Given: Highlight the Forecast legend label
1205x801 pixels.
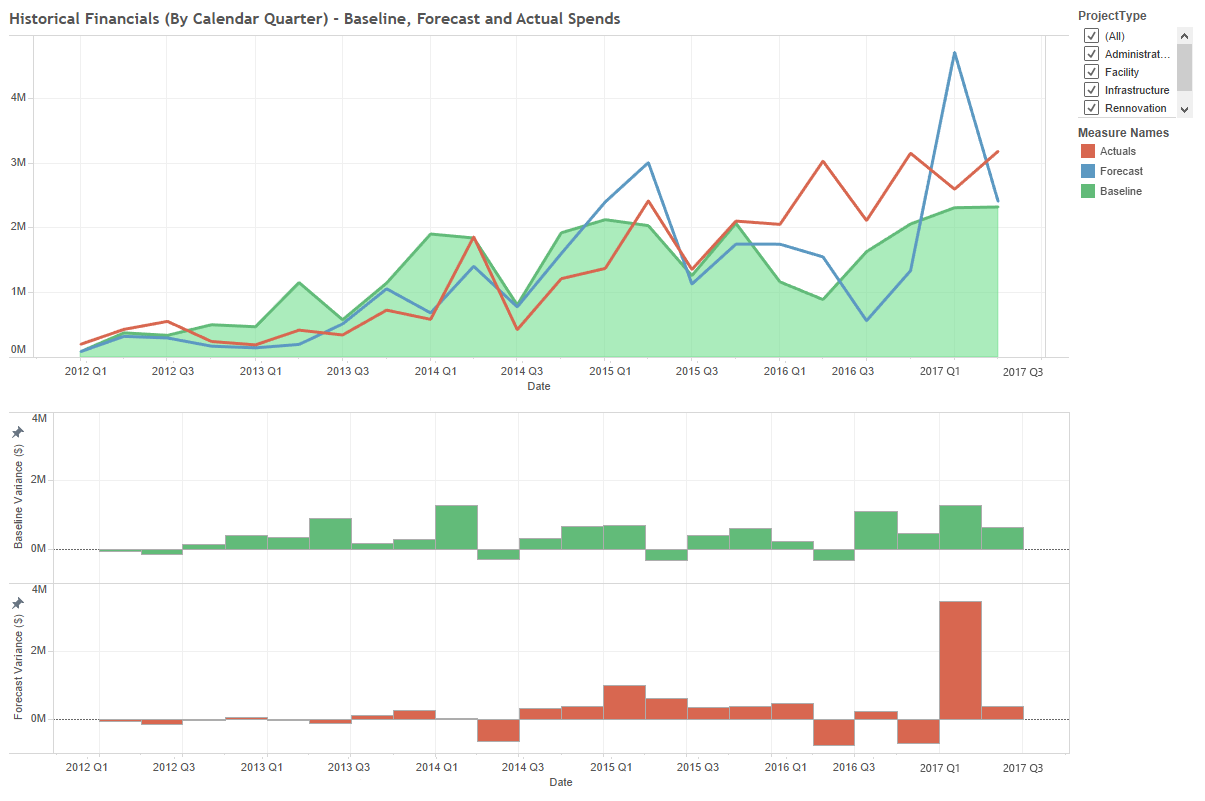Looking at the screenshot, I should (x=1121, y=171).
